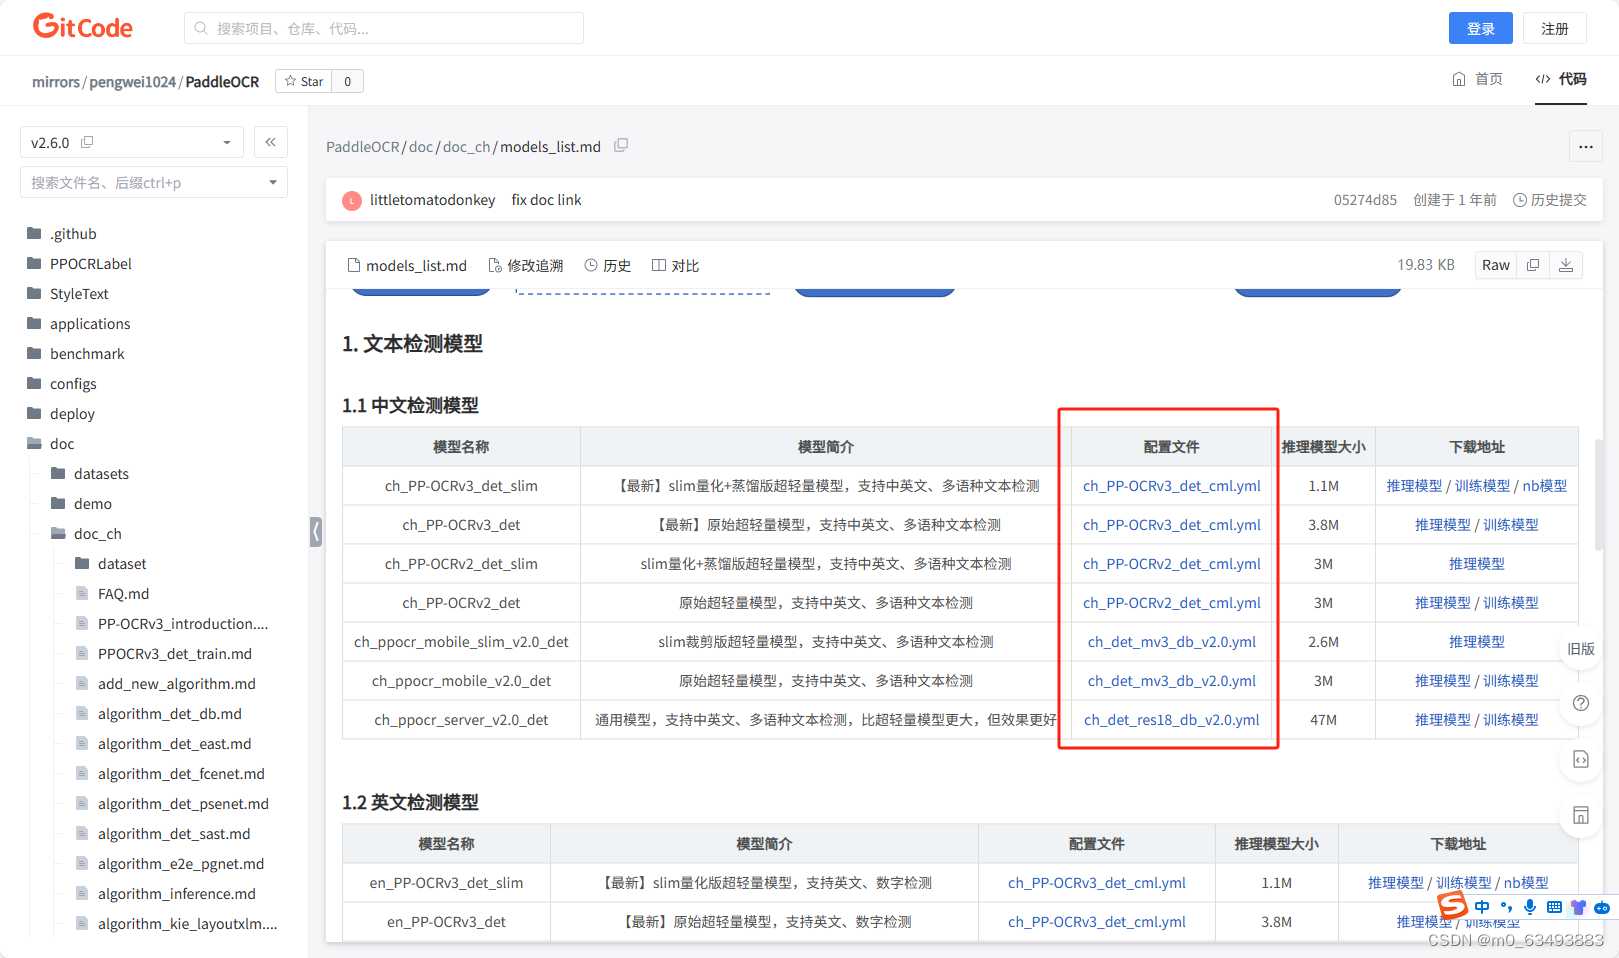Open the v2.6.0 branch dropdown
Image resolution: width=1619 pixels, height=958 pixels.
[132, 142]
